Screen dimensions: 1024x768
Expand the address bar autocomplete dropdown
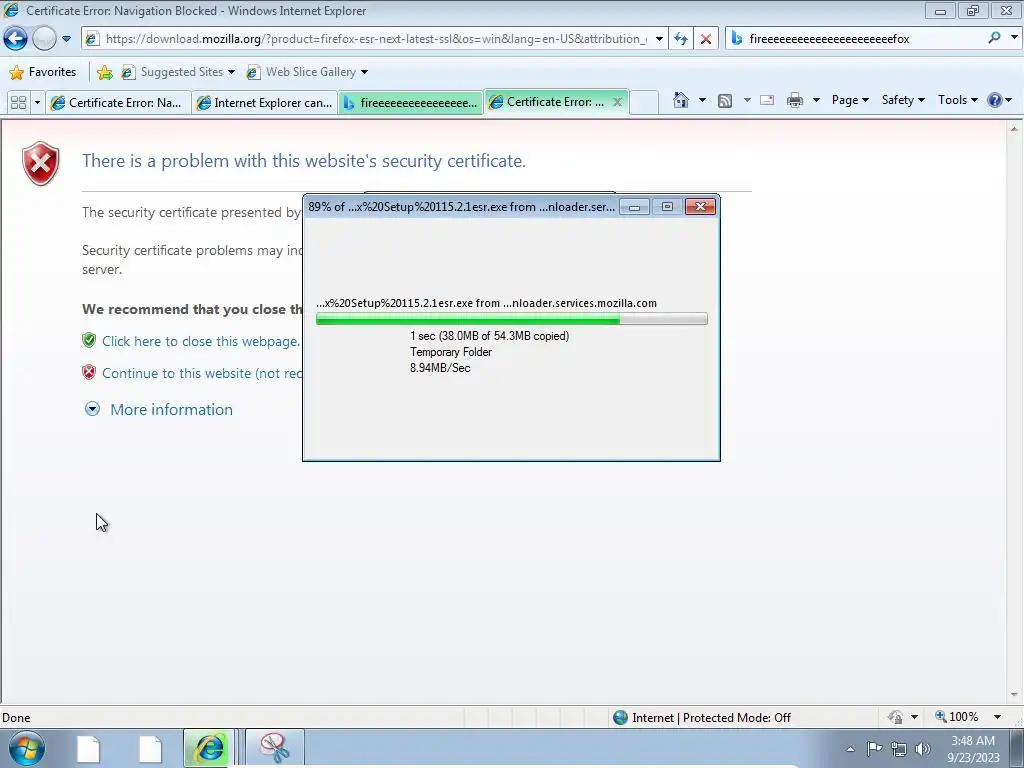point(659,39)
